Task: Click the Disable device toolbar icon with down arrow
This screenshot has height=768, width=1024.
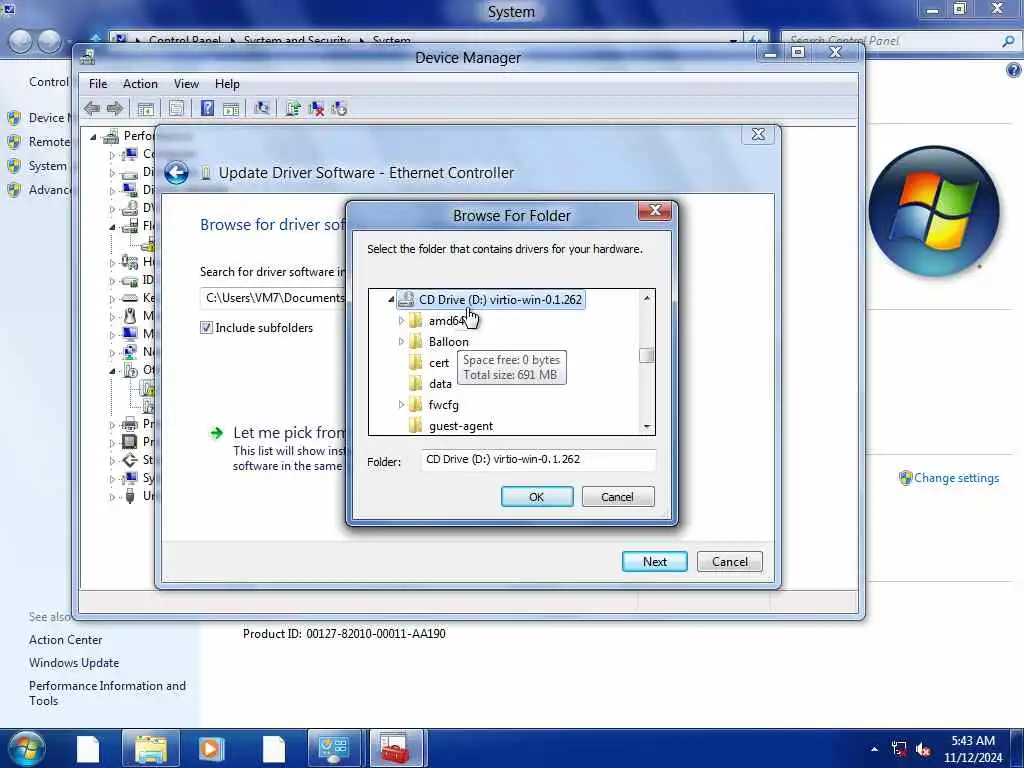Action: 339,108
